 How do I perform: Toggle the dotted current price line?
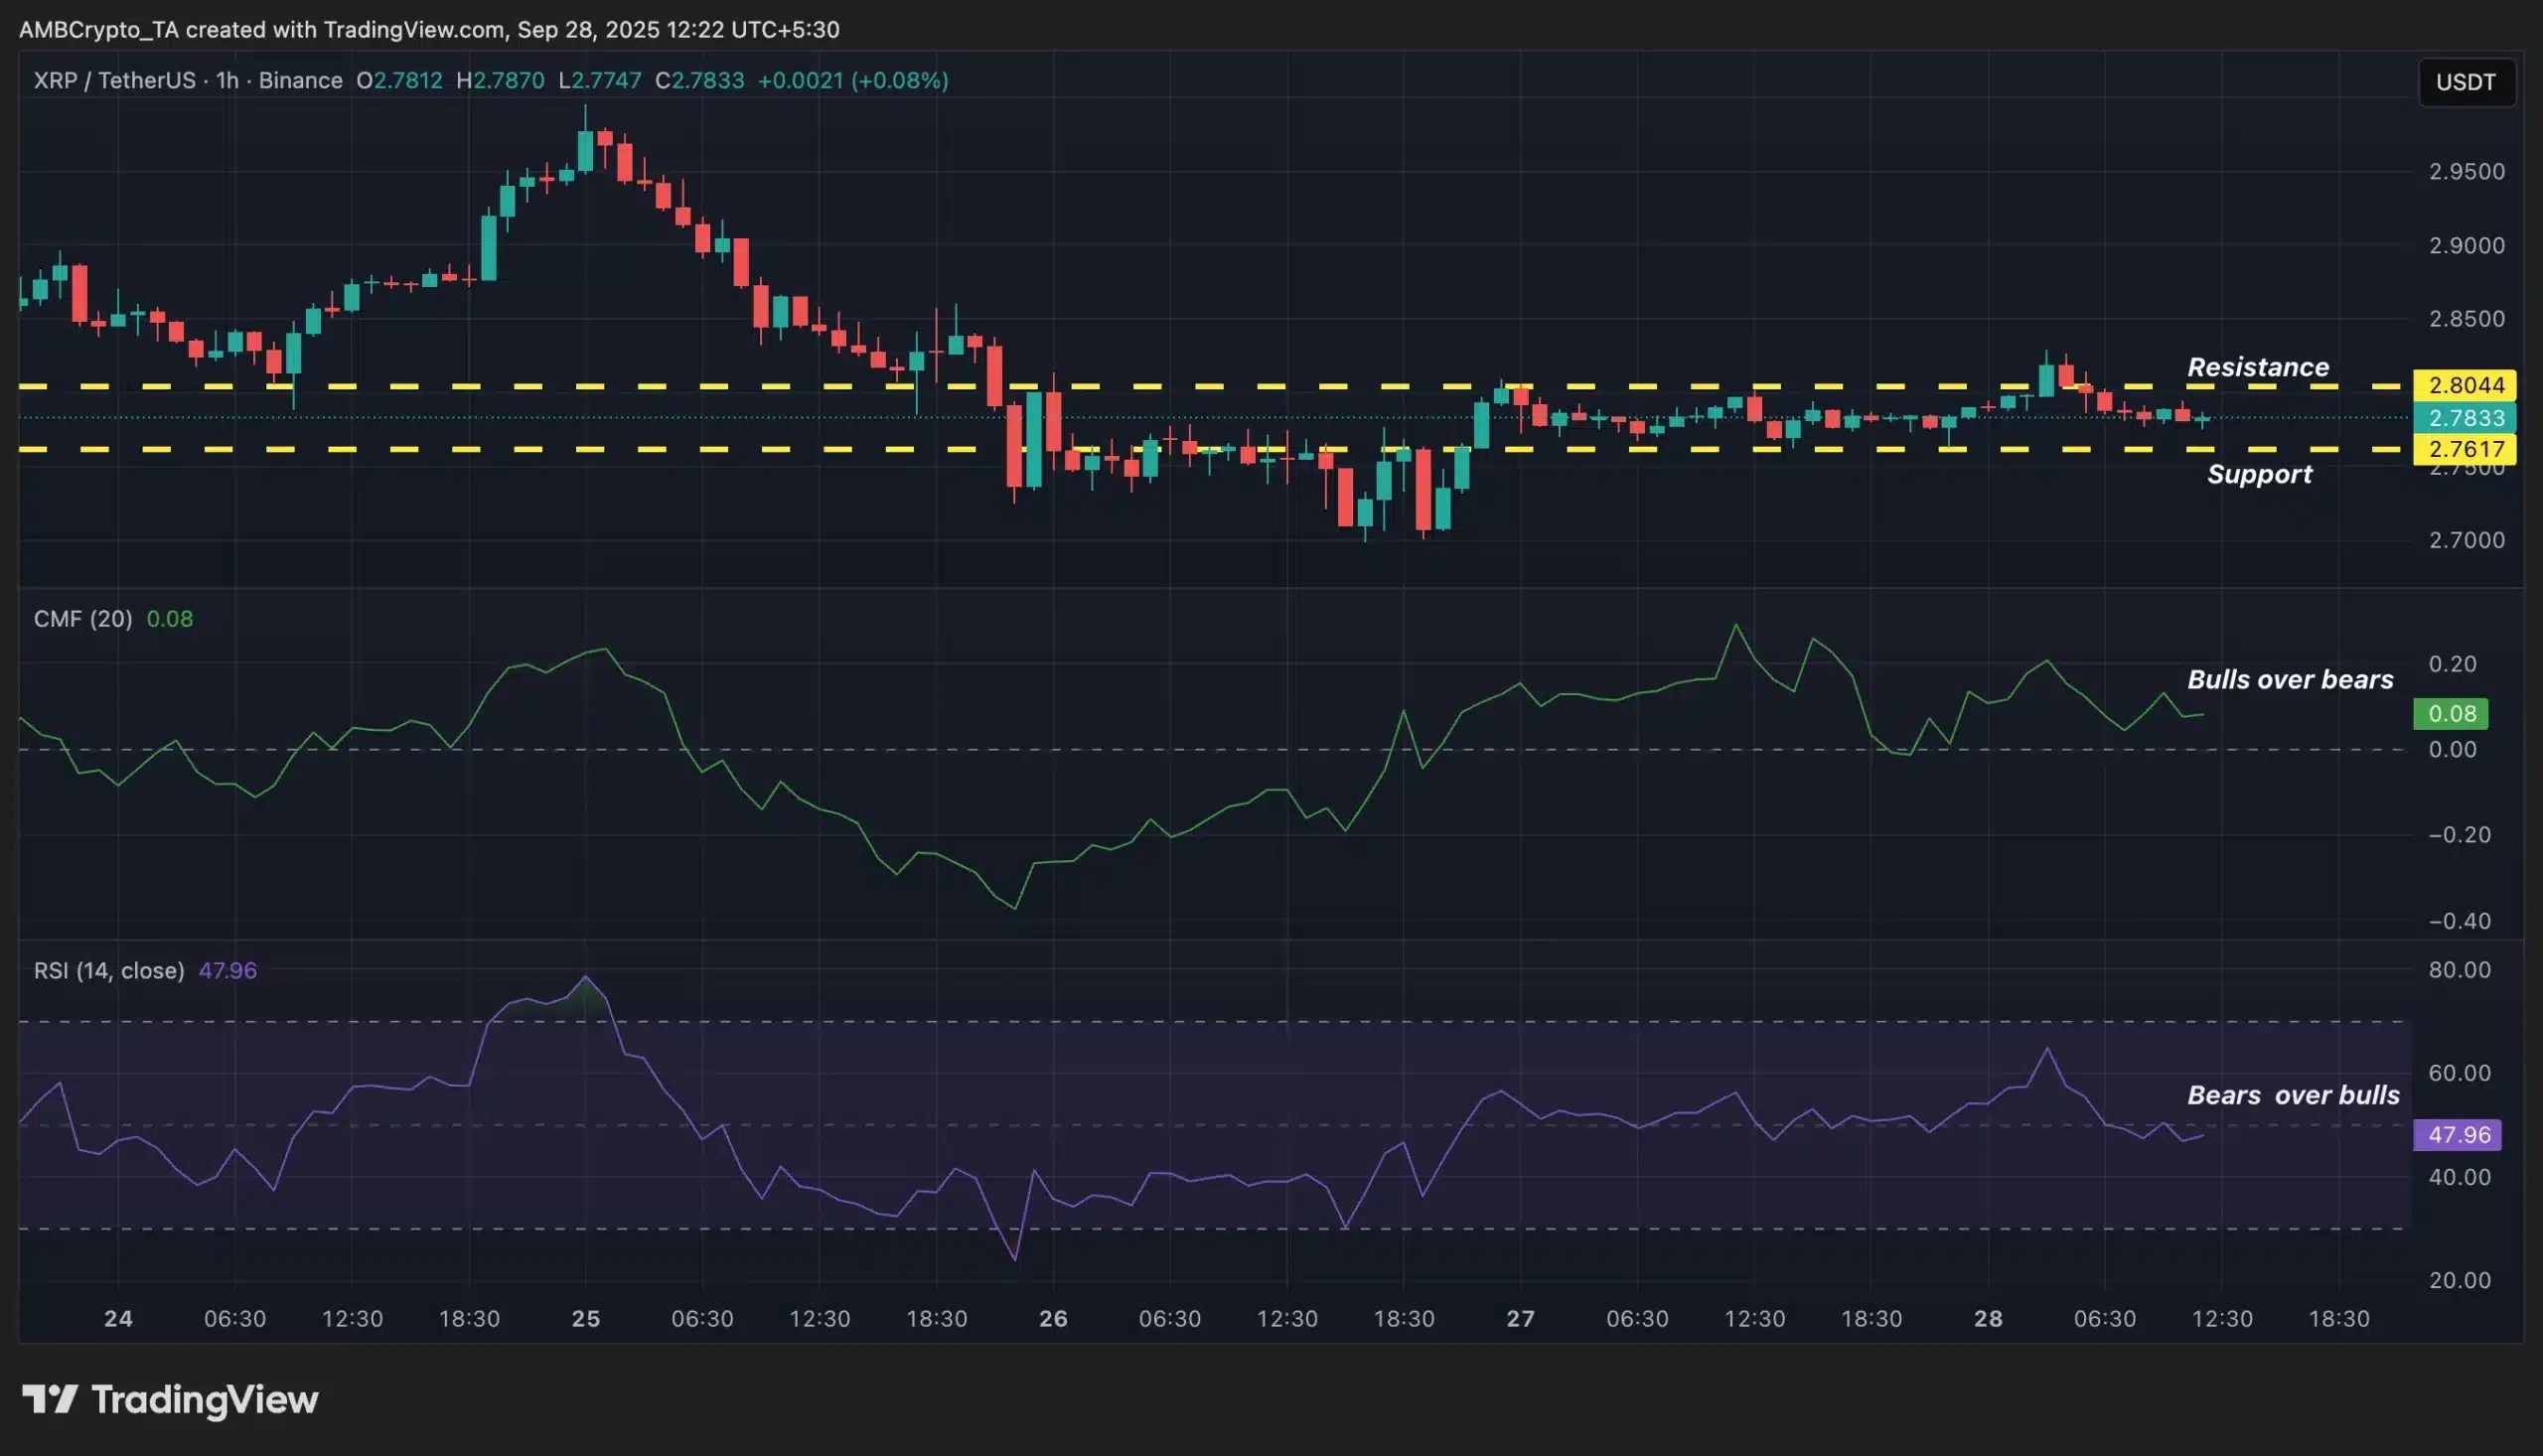[x=700, y=419]
